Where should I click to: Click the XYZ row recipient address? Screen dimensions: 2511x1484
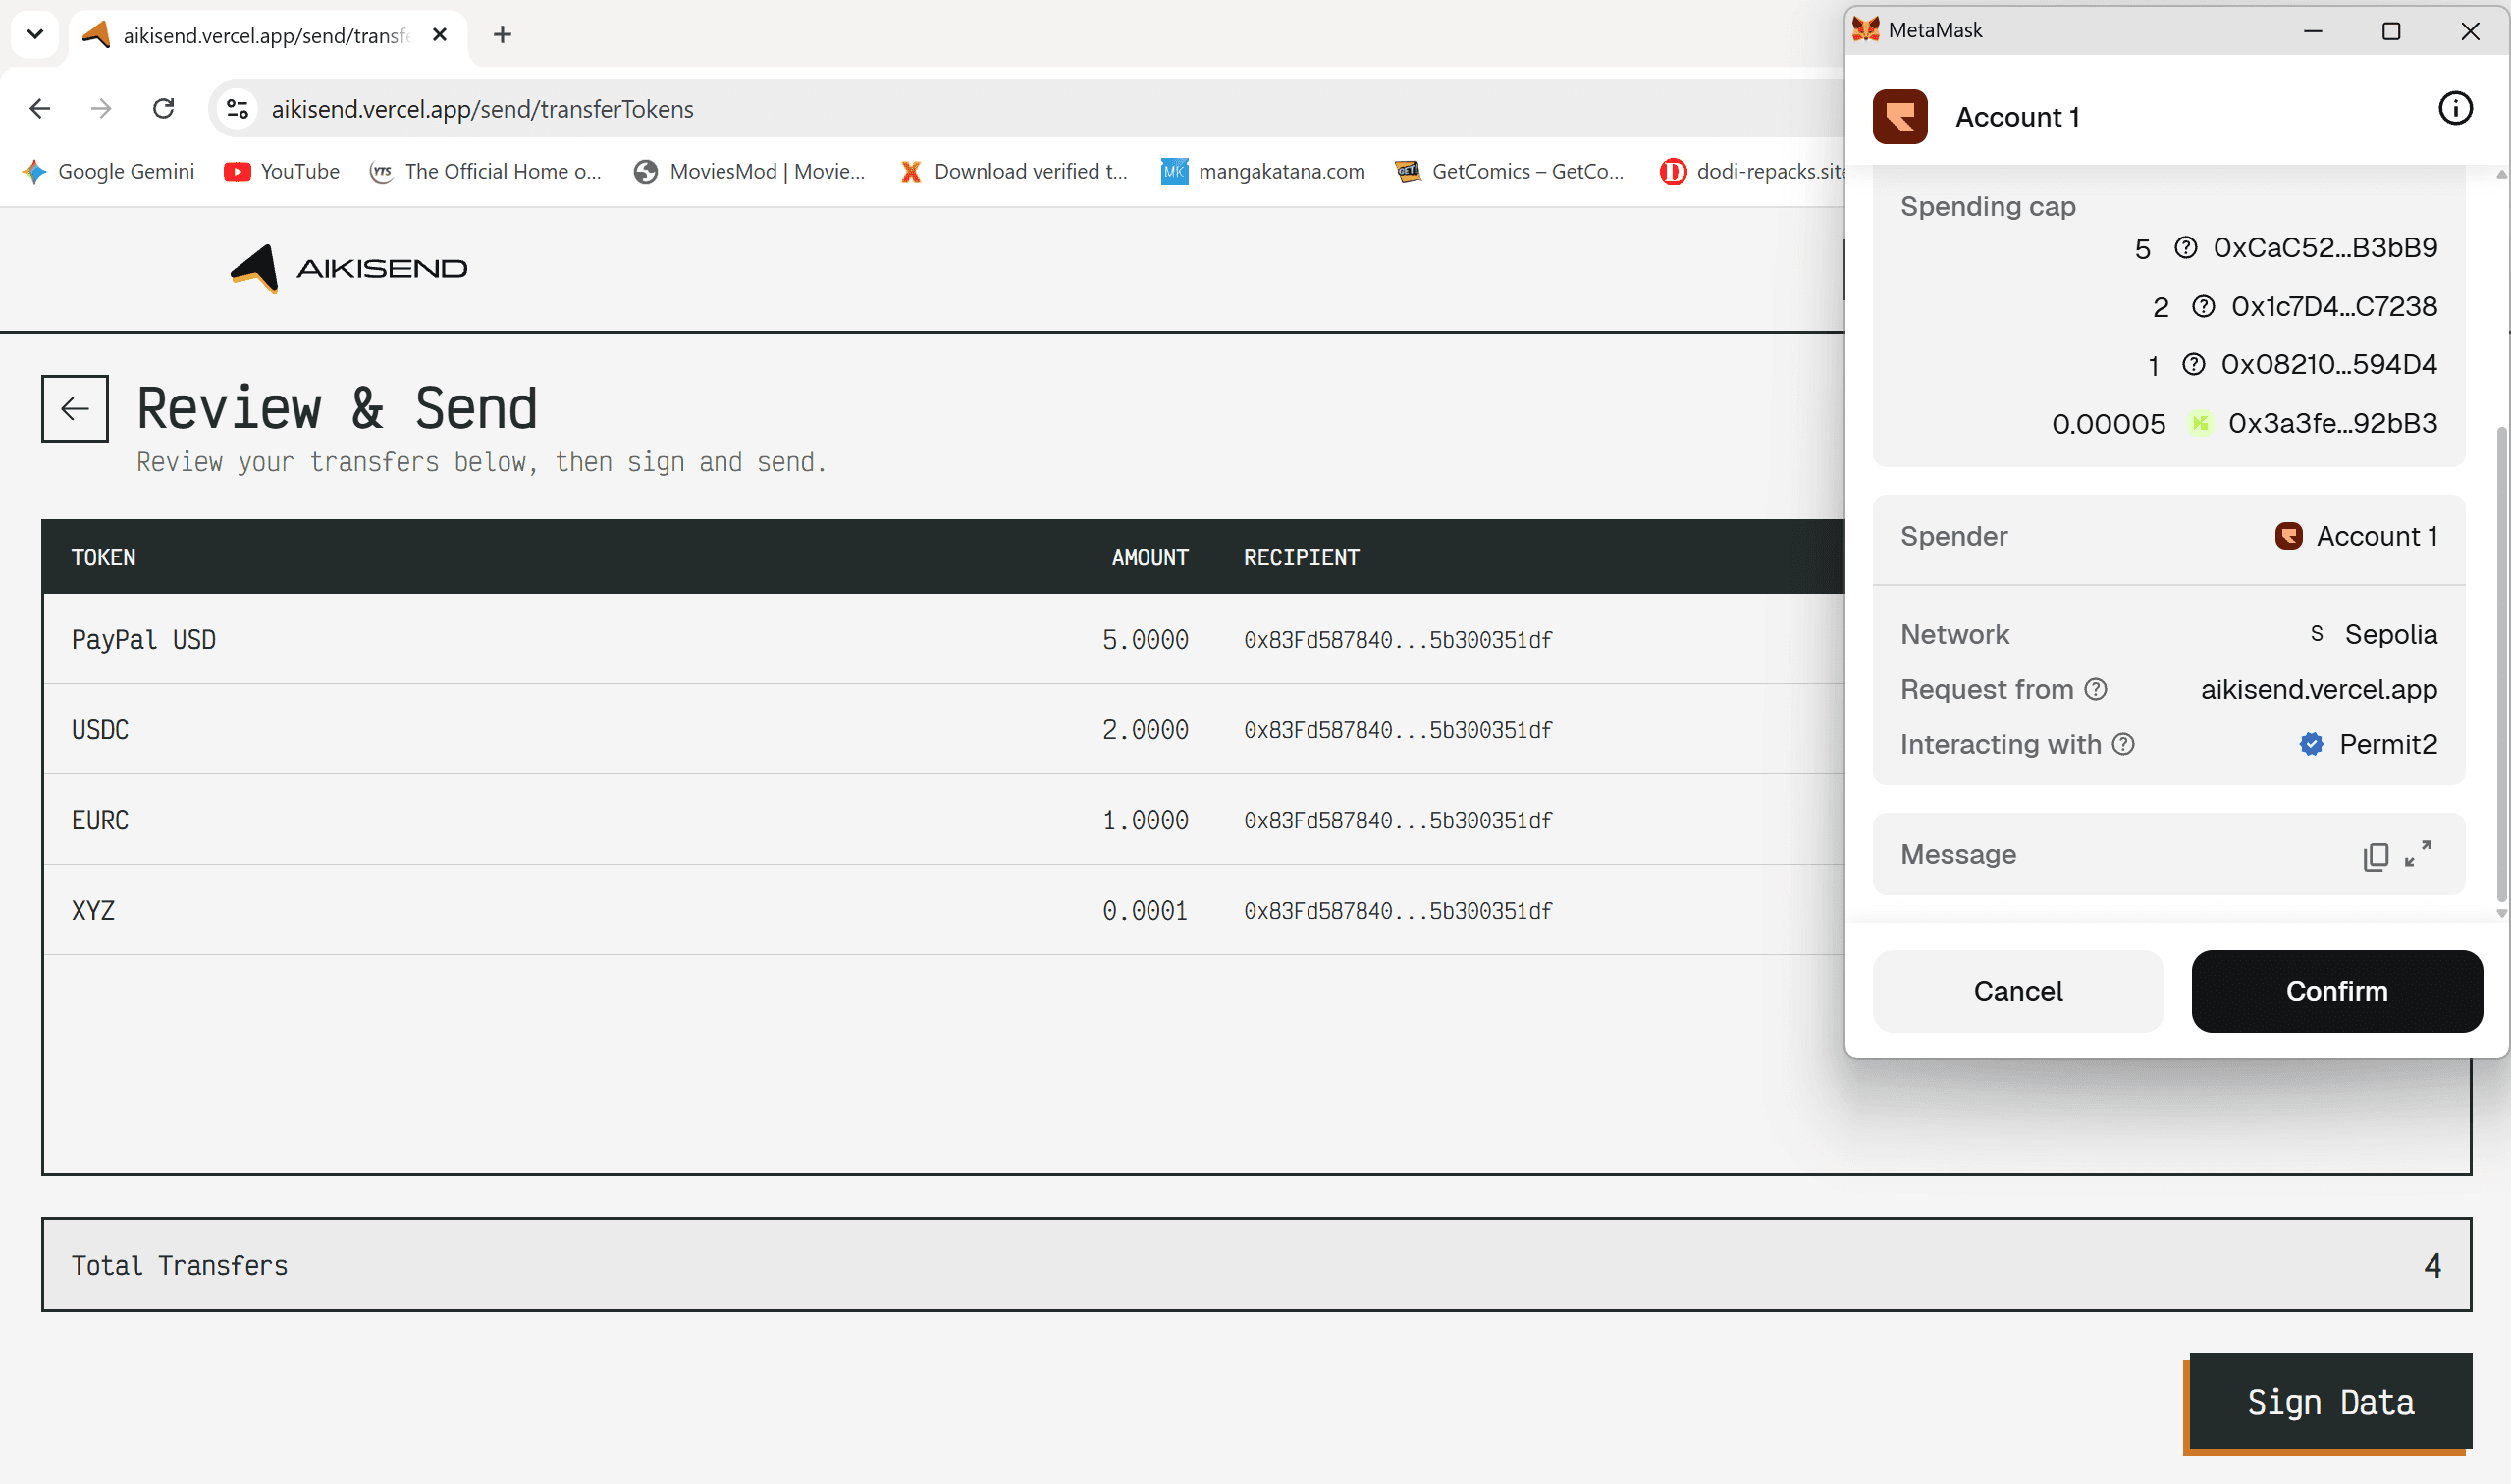1397,909
